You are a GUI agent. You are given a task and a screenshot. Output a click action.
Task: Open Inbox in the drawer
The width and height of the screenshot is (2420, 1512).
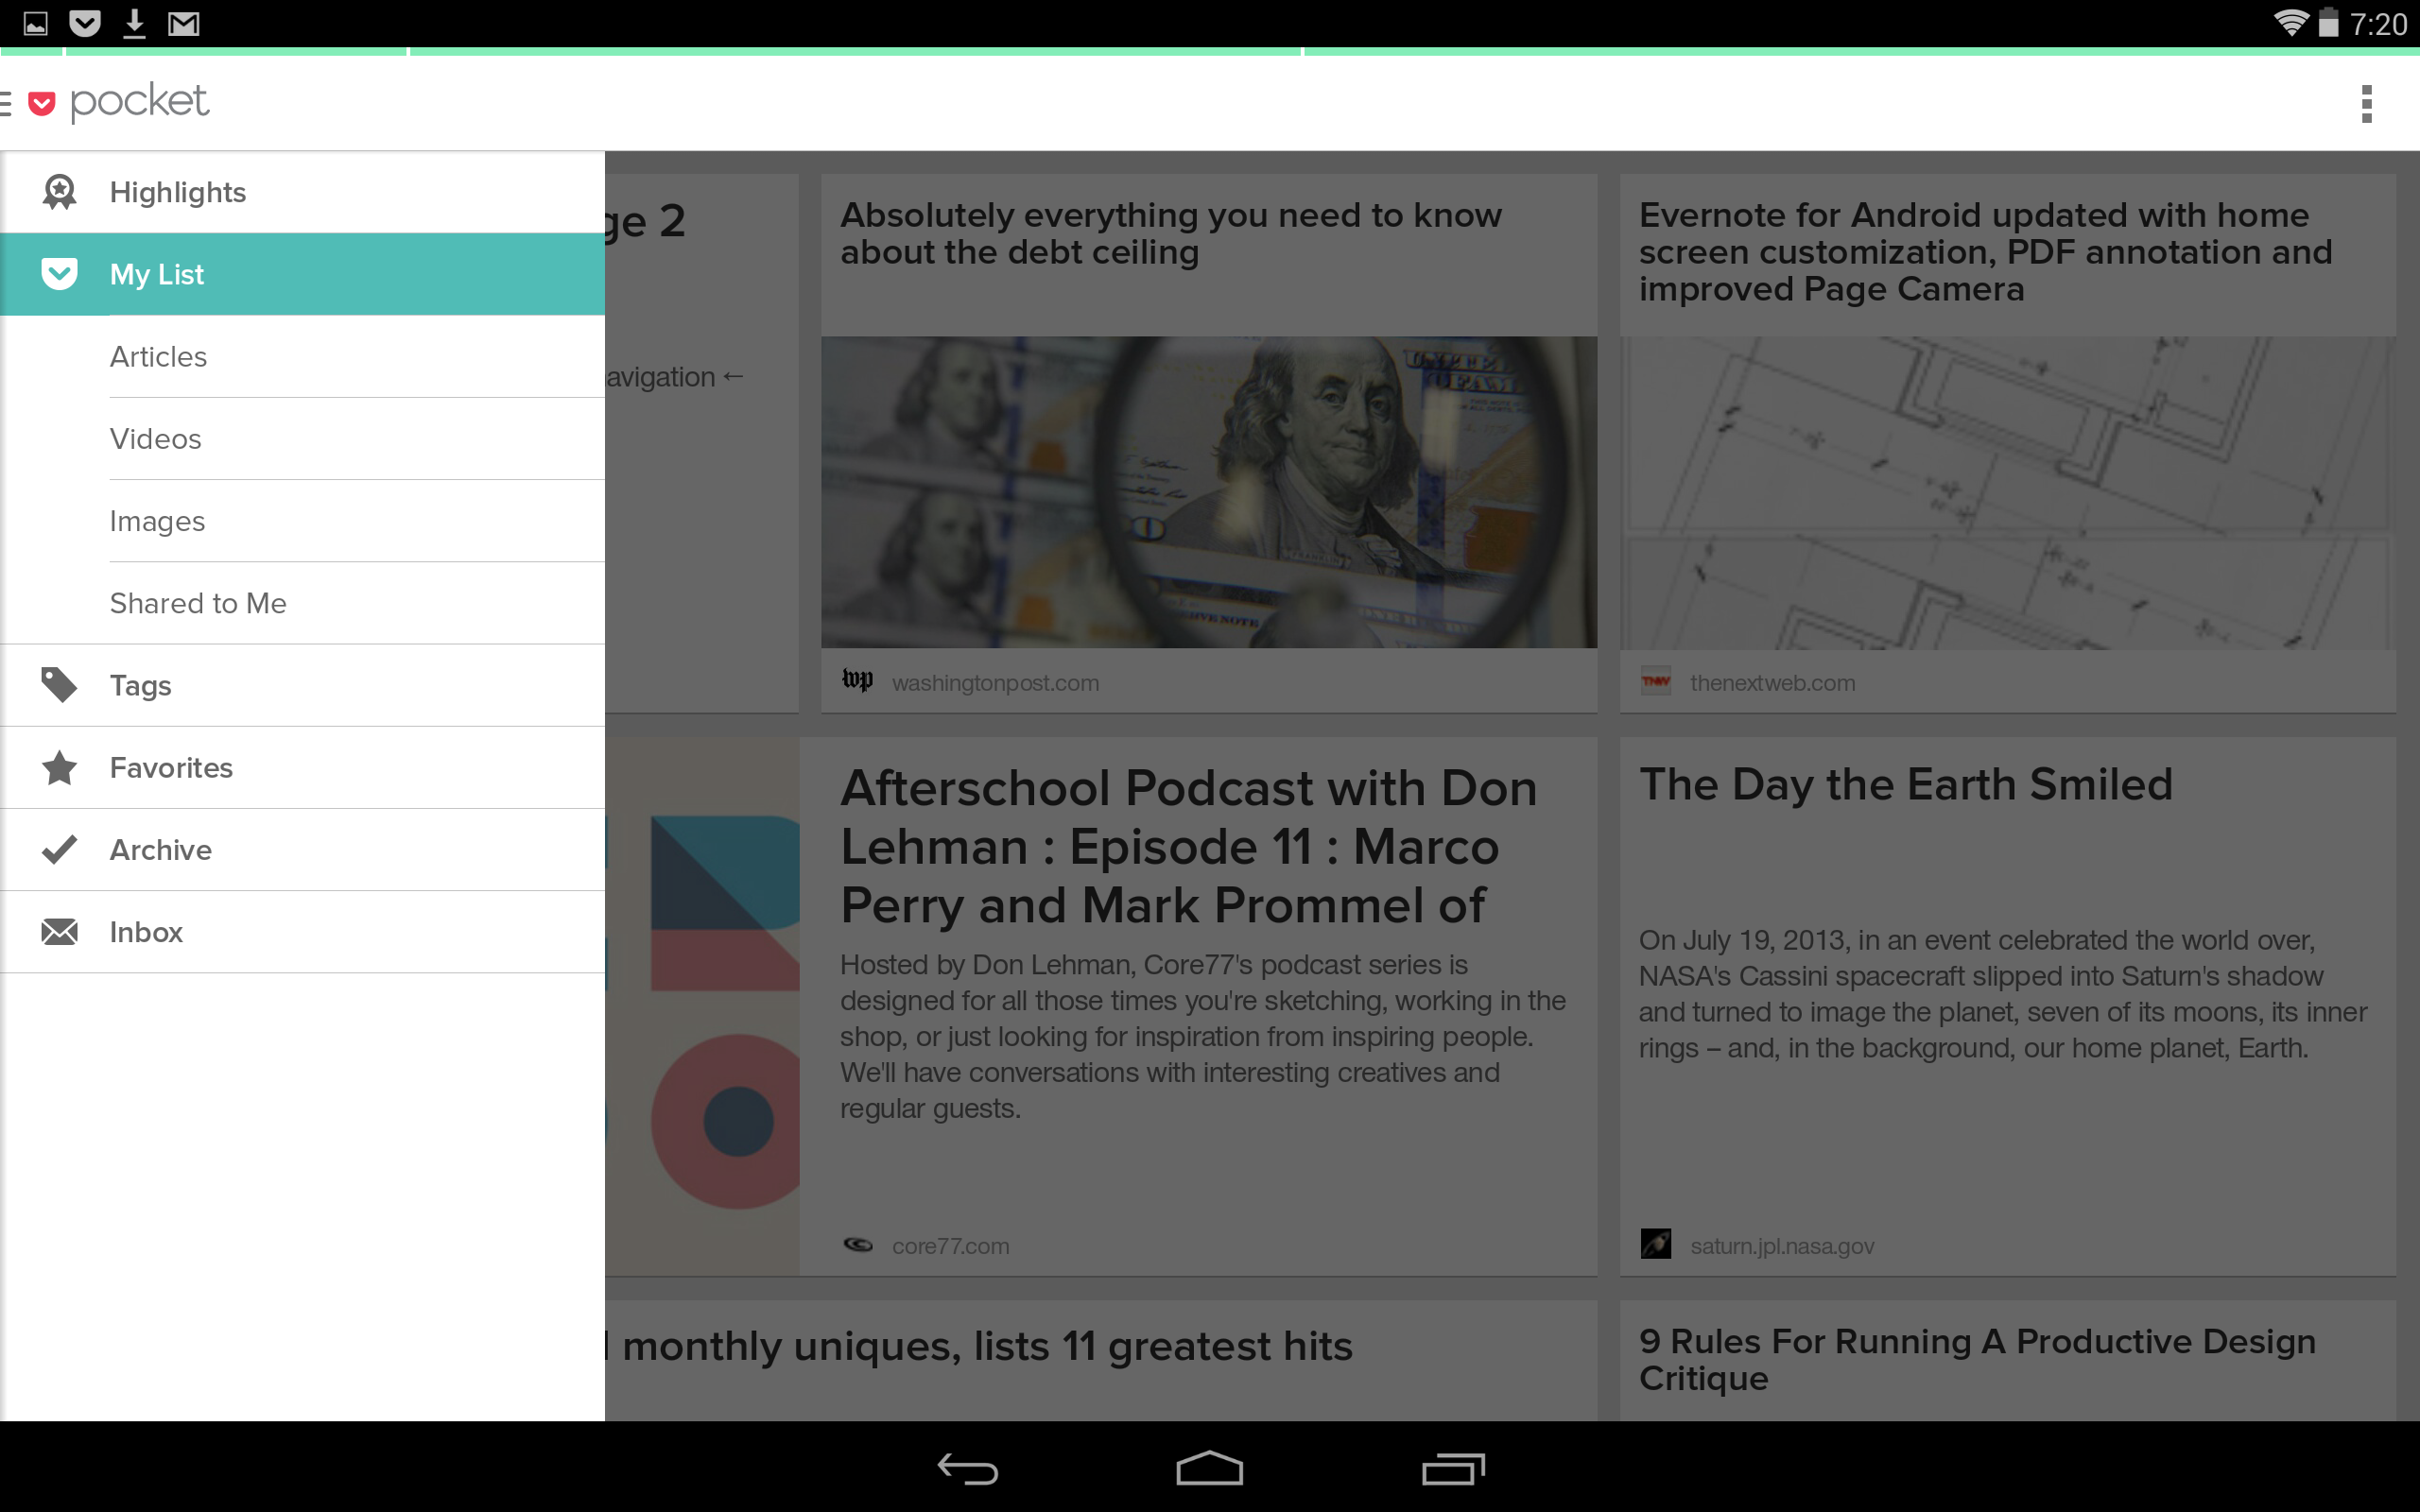pyautogui.click(x=302, y=931)
